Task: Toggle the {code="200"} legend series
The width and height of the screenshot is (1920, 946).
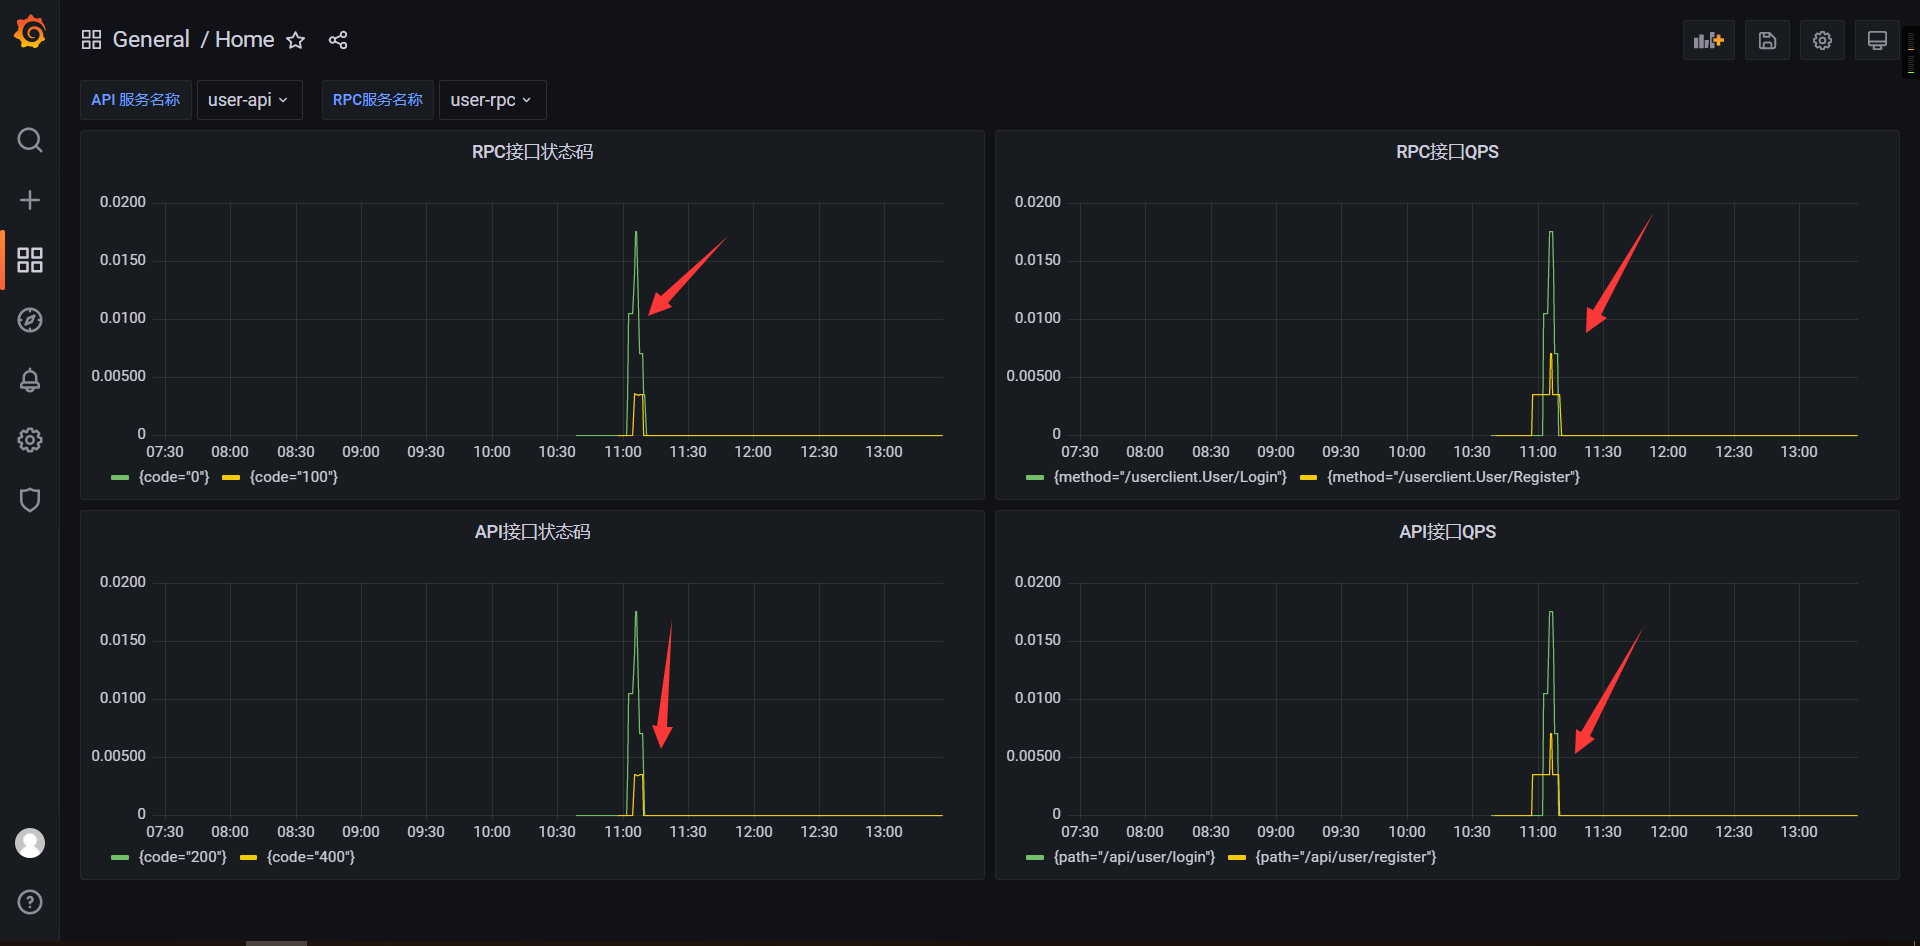Action: click(183, 857)
